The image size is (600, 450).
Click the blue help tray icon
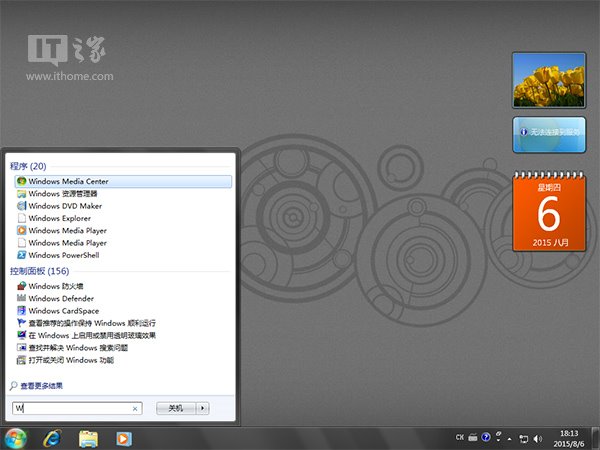click(x=486, y=438)
